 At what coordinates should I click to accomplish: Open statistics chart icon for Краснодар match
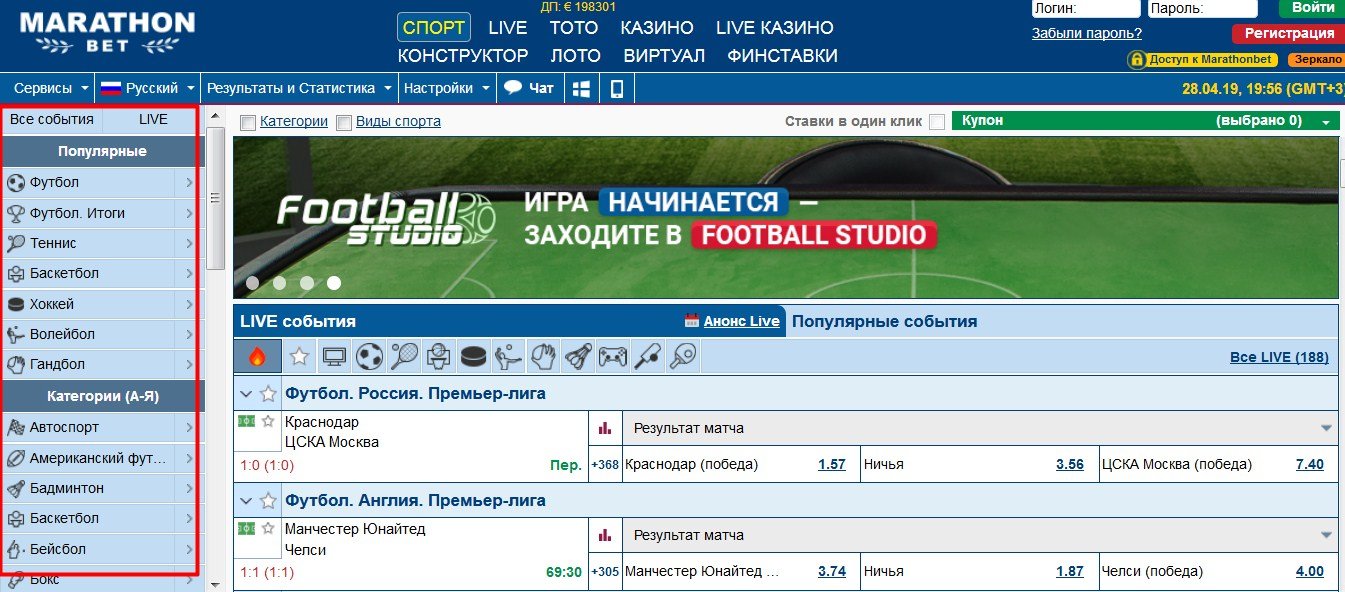pos(604,428)
